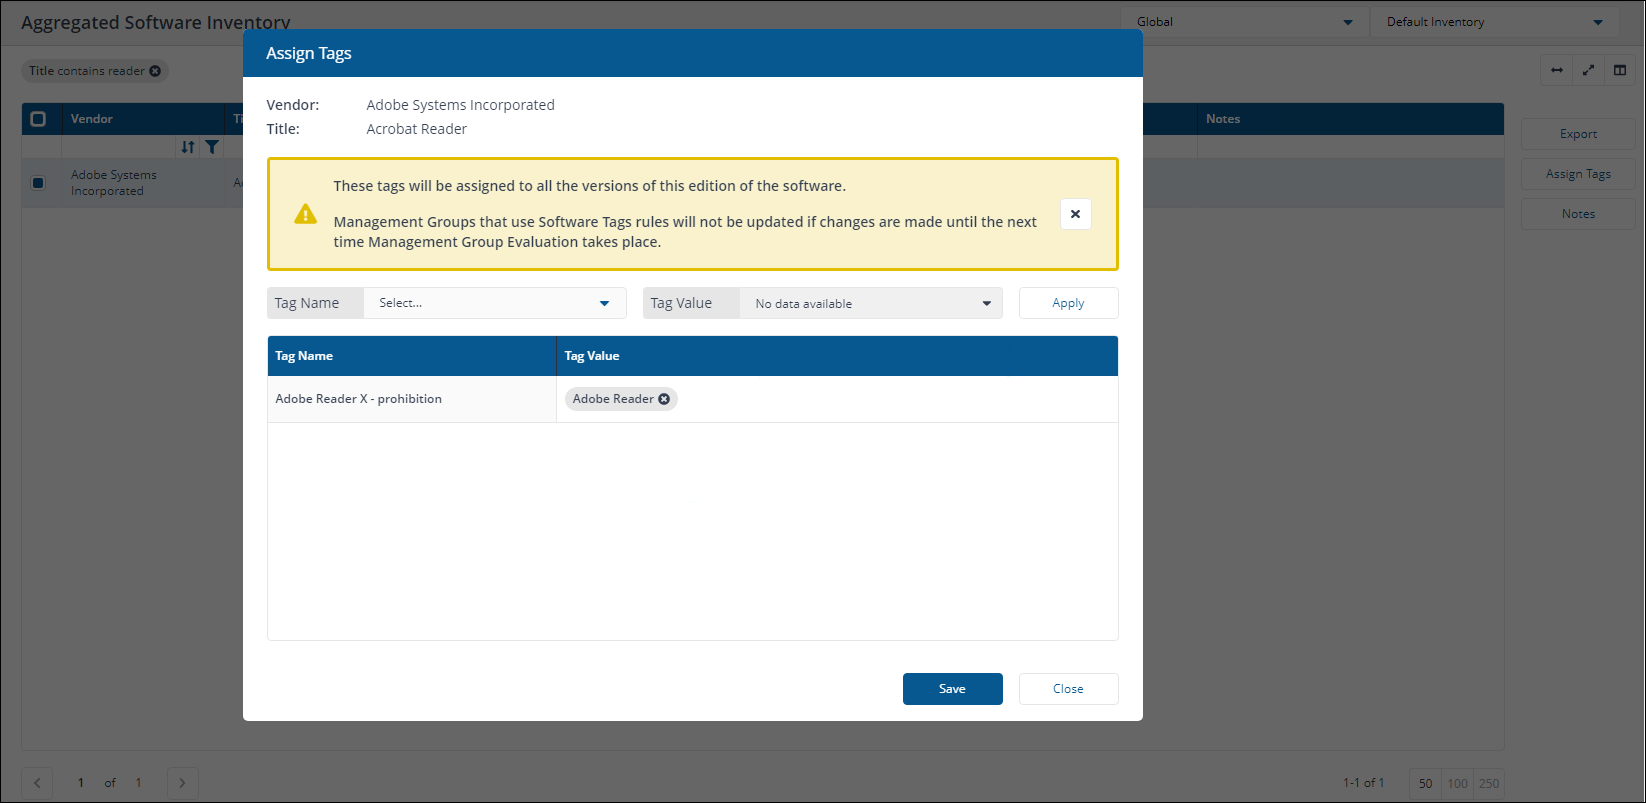Click the Vendor column sort icon
The height and width of the screenshot is (803, 1646).
point(188,147)
